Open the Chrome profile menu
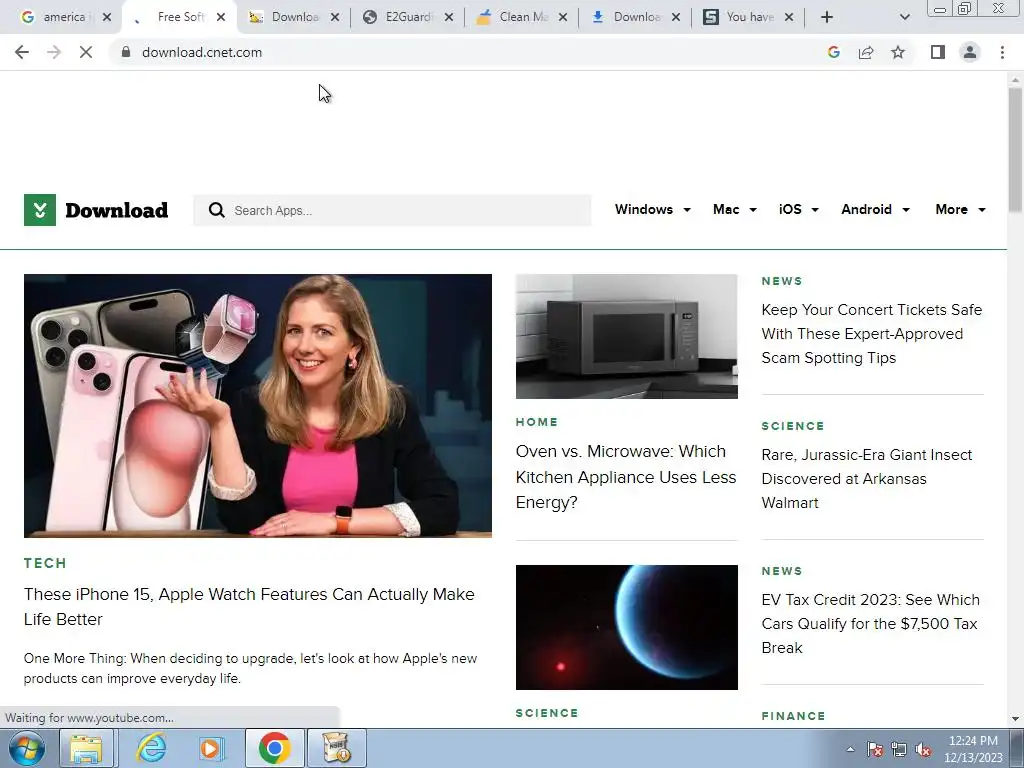This screenshot has width=1024, height=768. (x=970, y=52)
